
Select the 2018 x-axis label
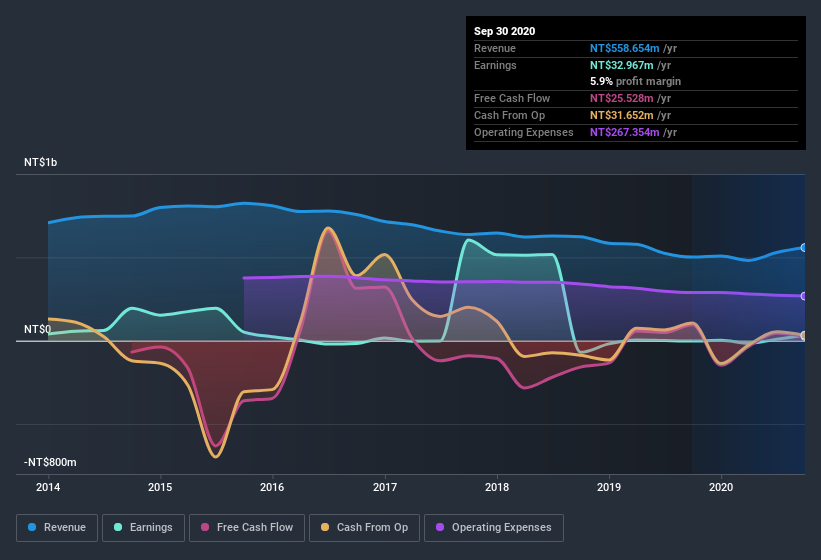click(x=497, y=487)
